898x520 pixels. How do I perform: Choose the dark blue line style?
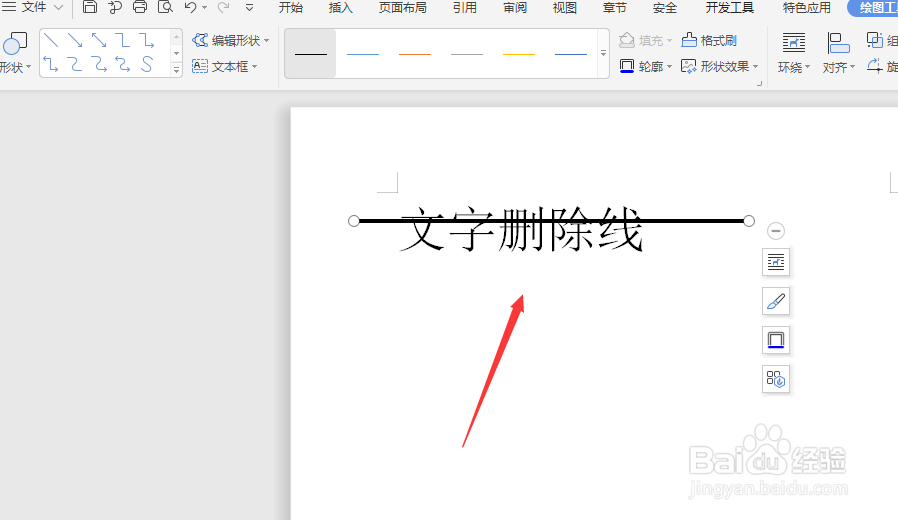(x=571, y=54)
